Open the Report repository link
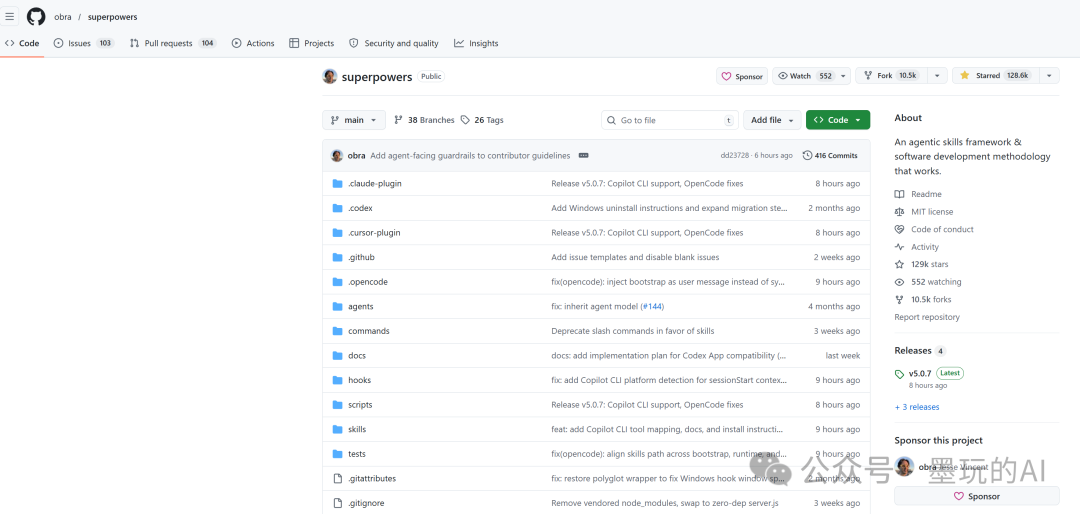Image resolution: width=1080 pixels, height=514 pixels. click(927, 317)
